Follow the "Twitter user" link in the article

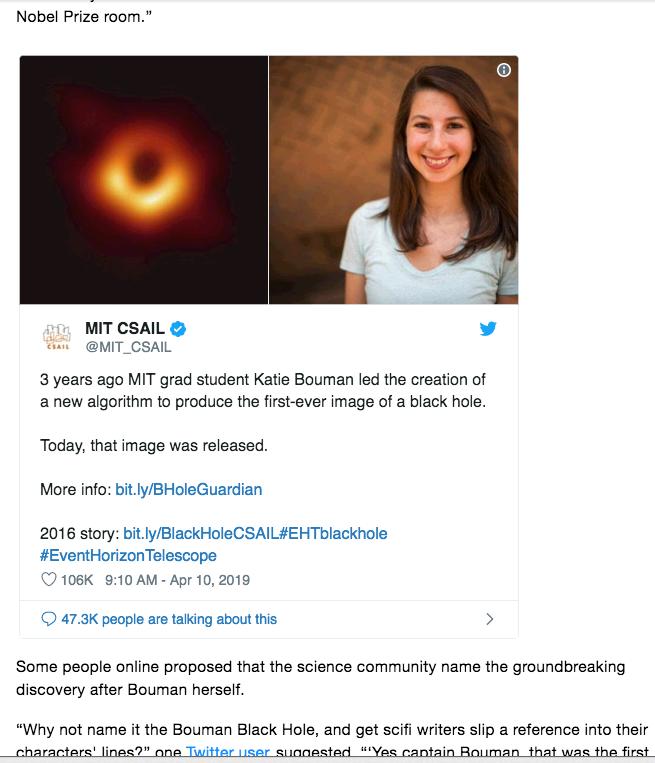[x=228, y=752]
